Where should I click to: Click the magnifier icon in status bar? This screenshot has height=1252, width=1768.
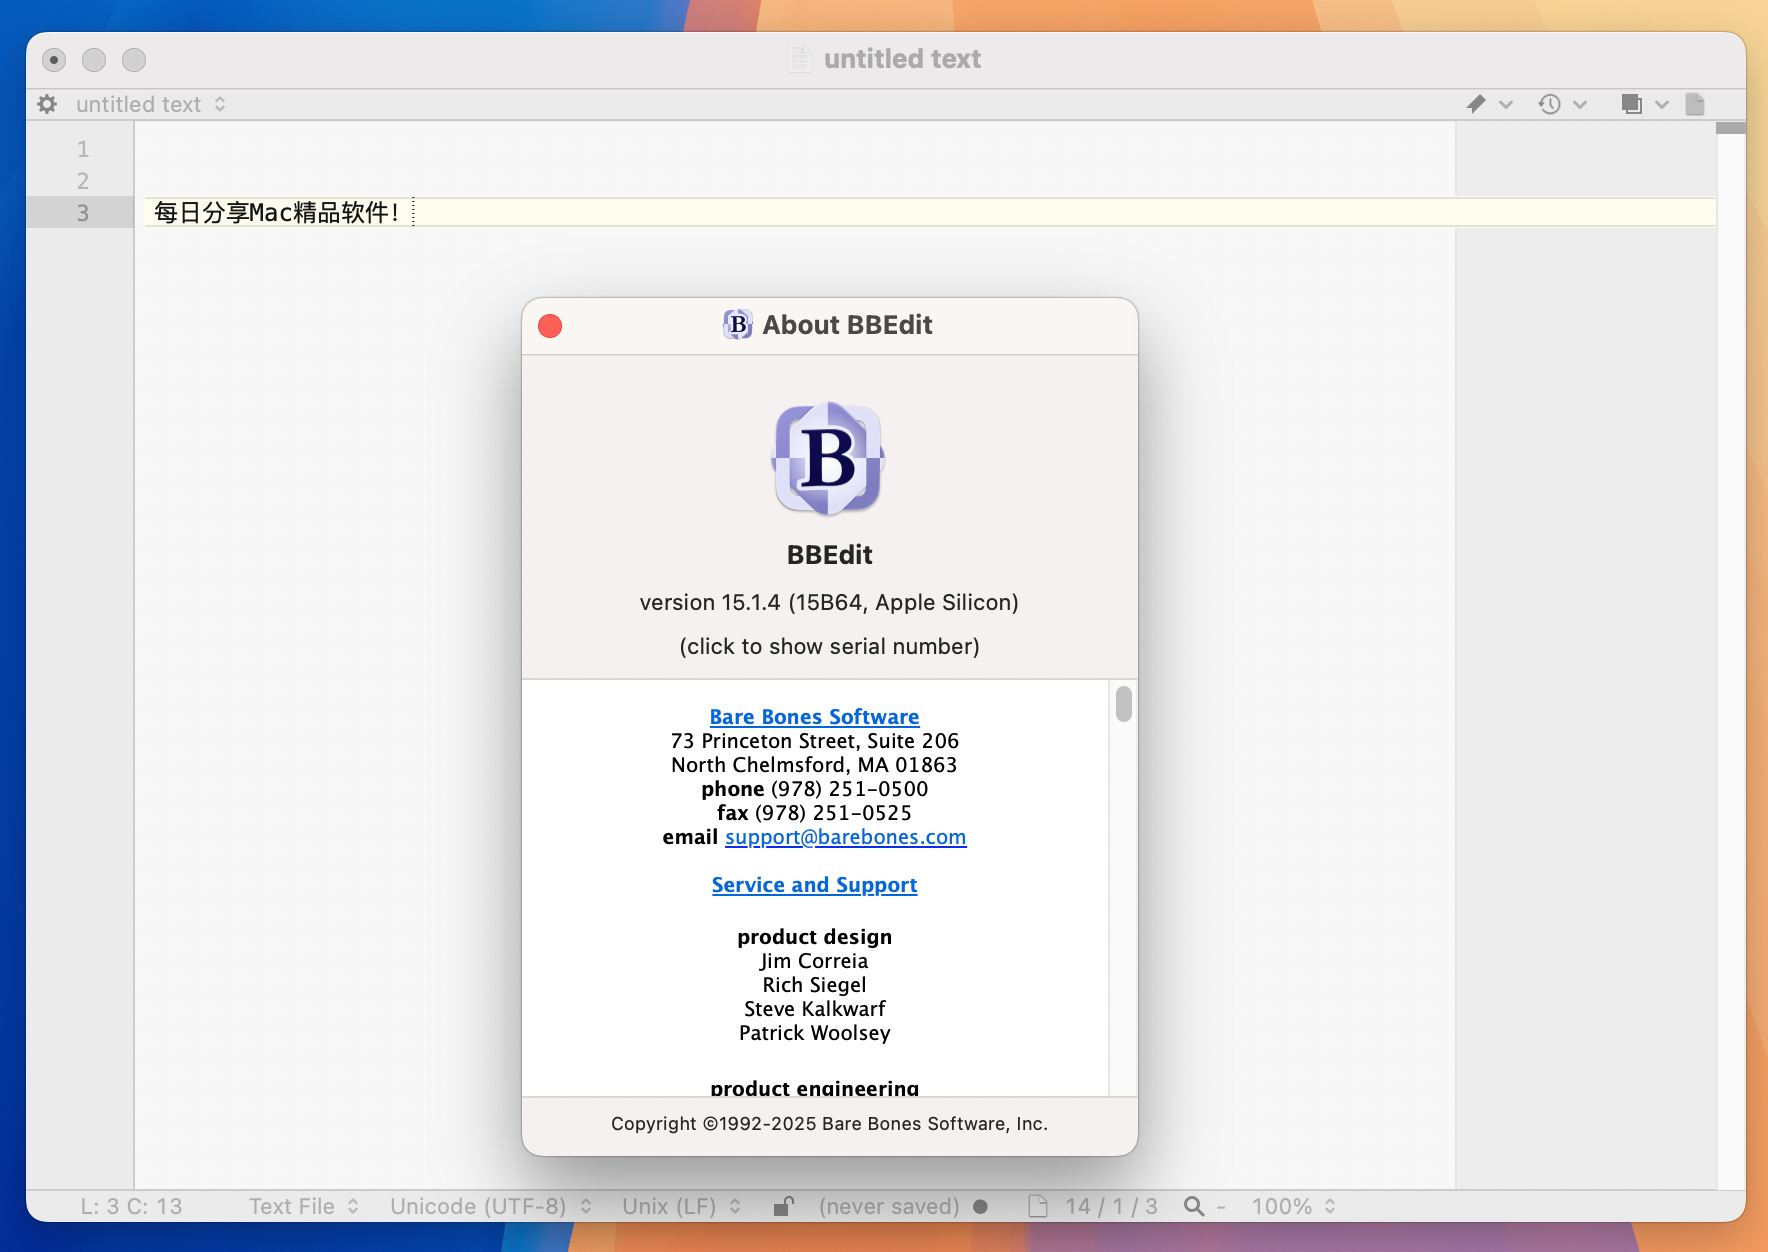[1194, 1206]
